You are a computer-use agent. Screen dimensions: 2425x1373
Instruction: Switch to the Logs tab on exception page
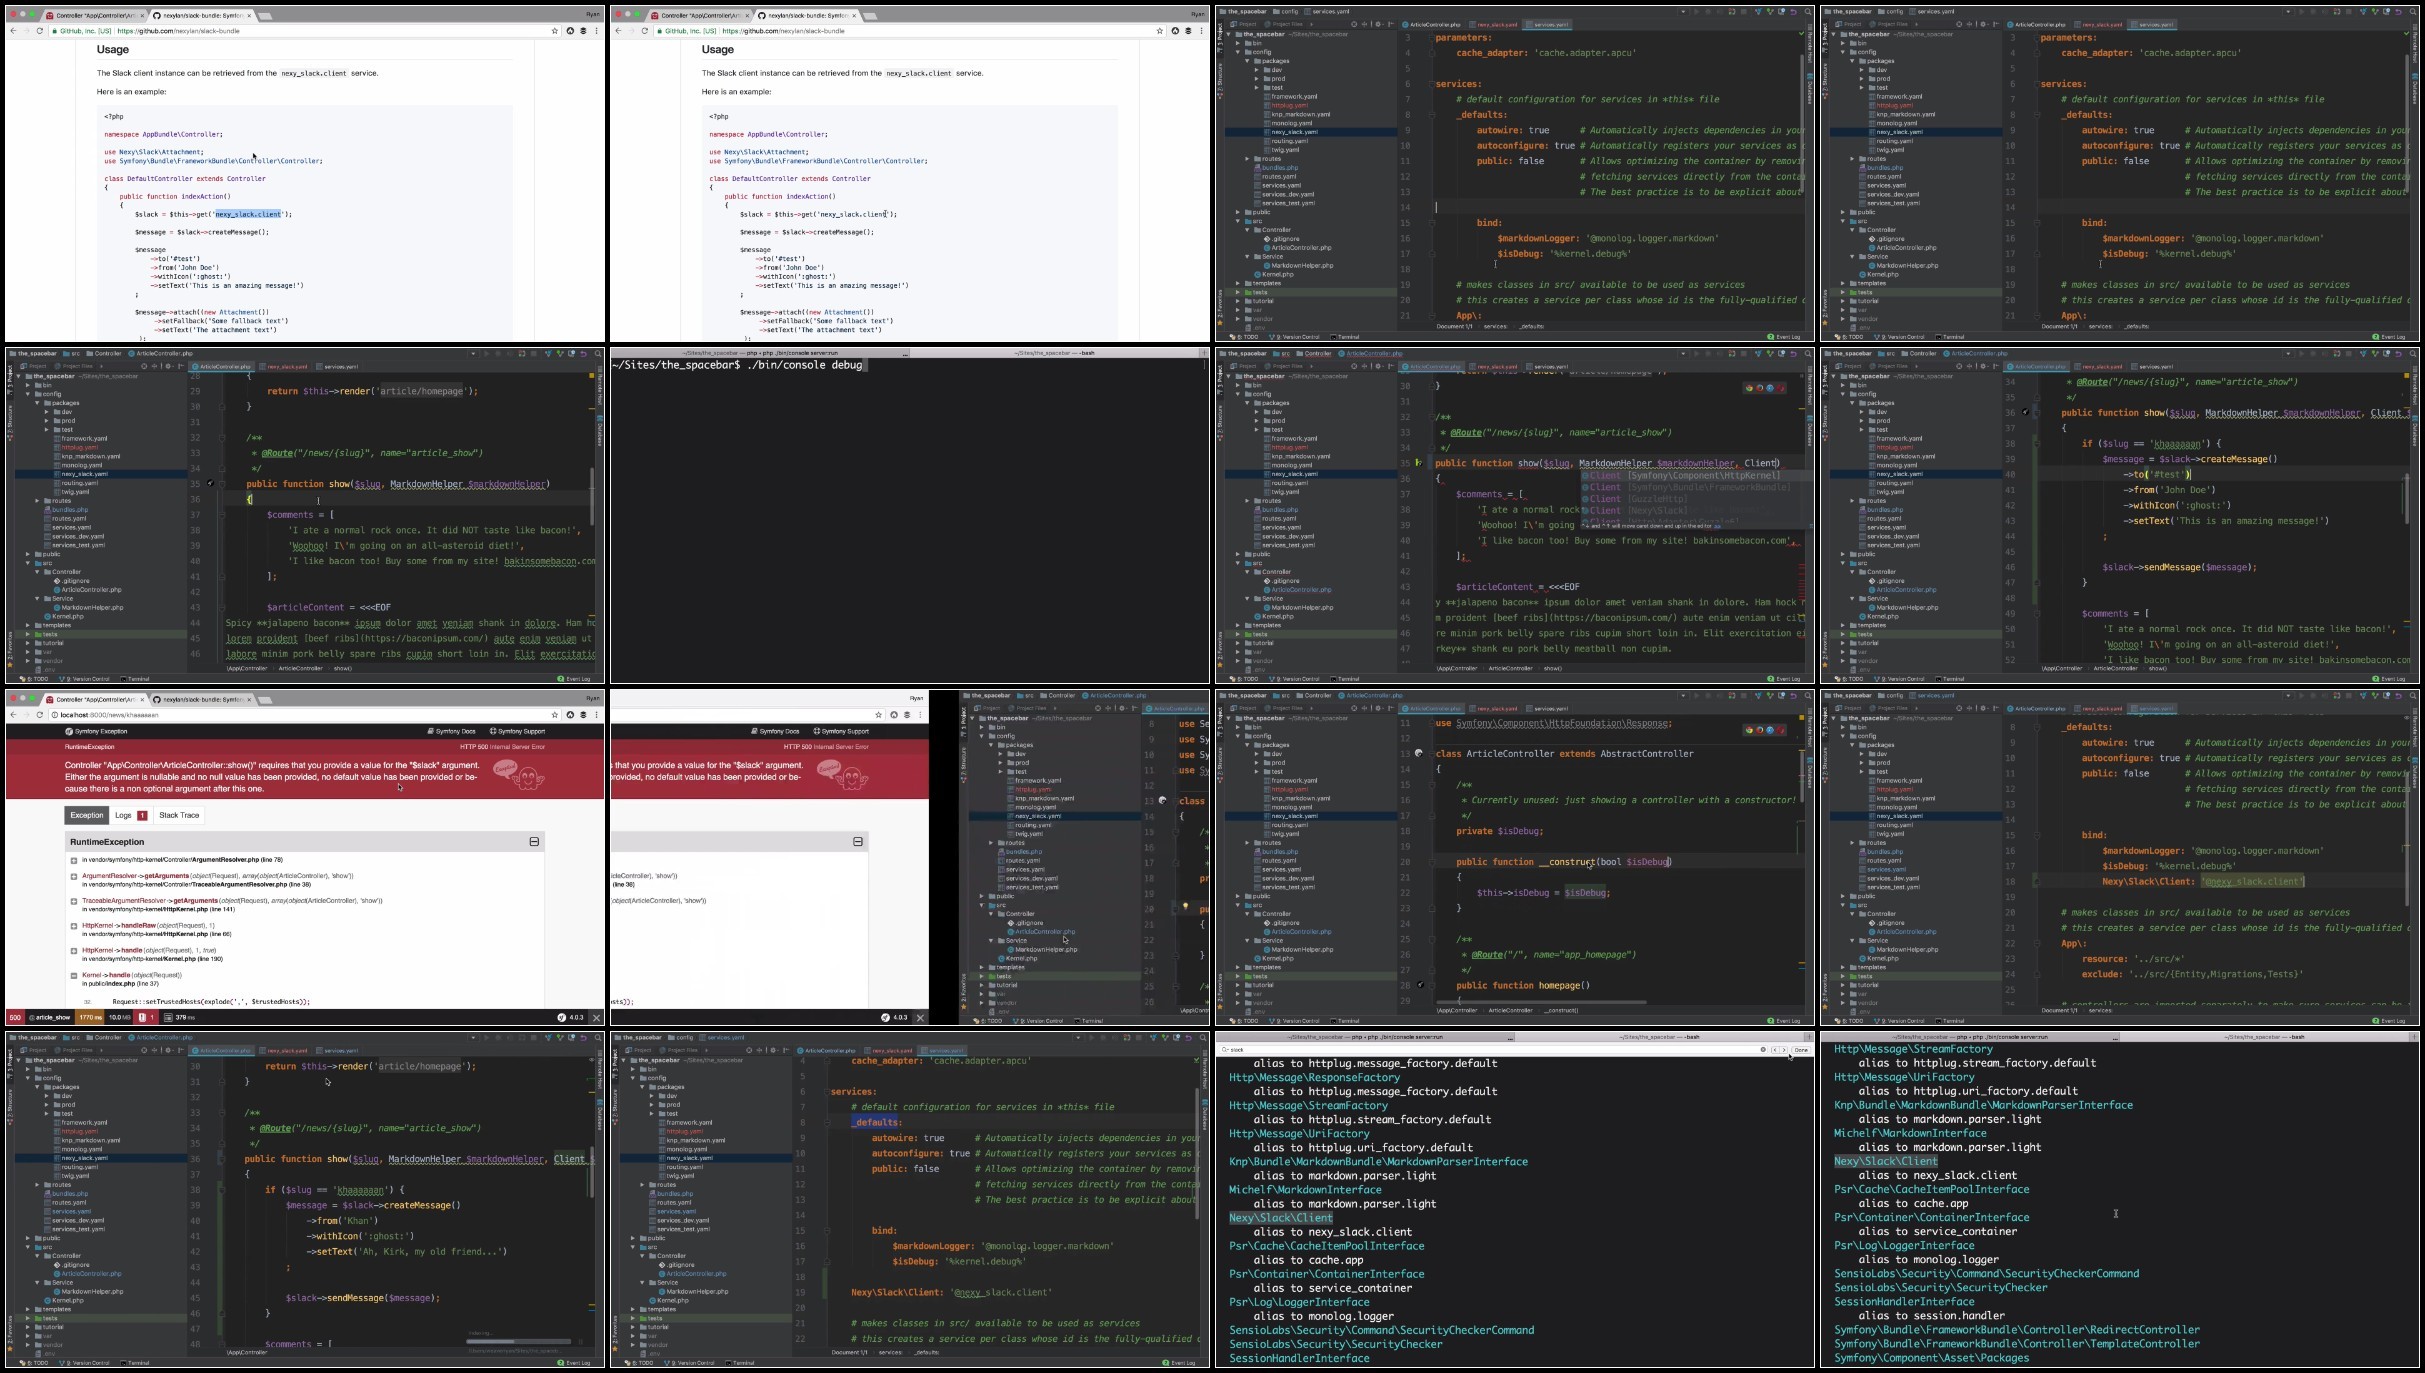pos(131,815)
